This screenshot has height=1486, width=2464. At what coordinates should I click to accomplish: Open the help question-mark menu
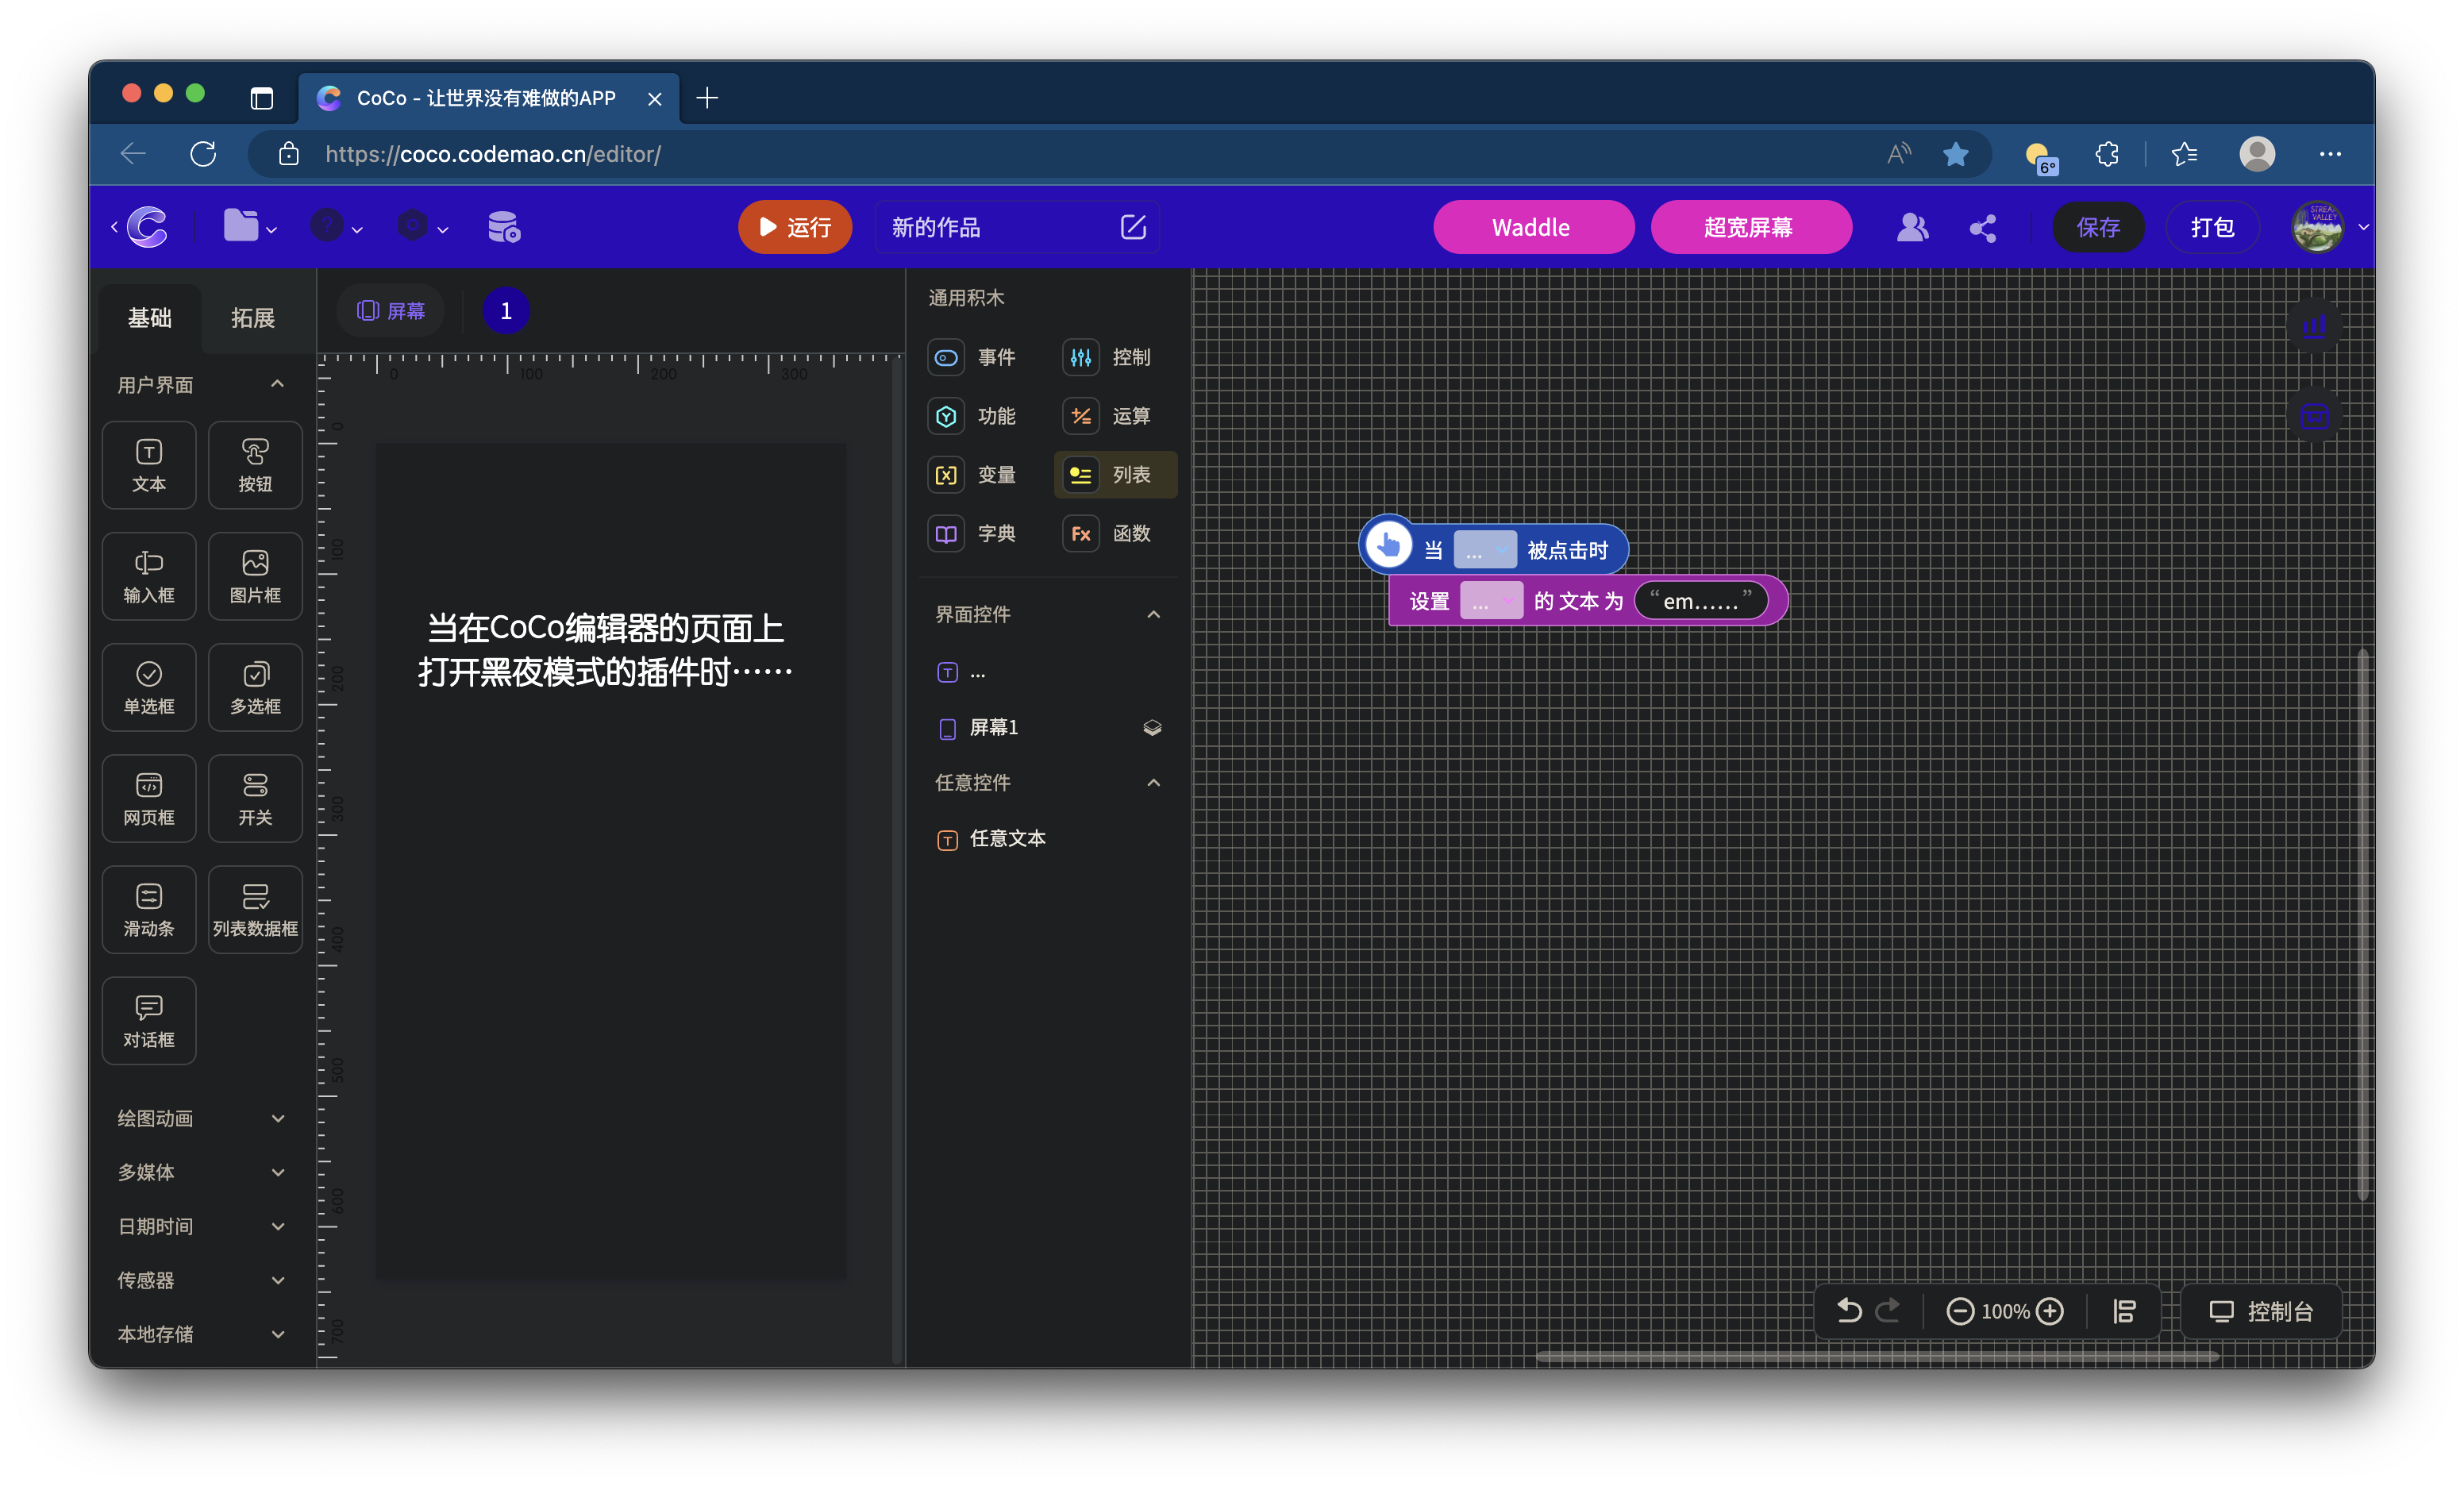336,227
